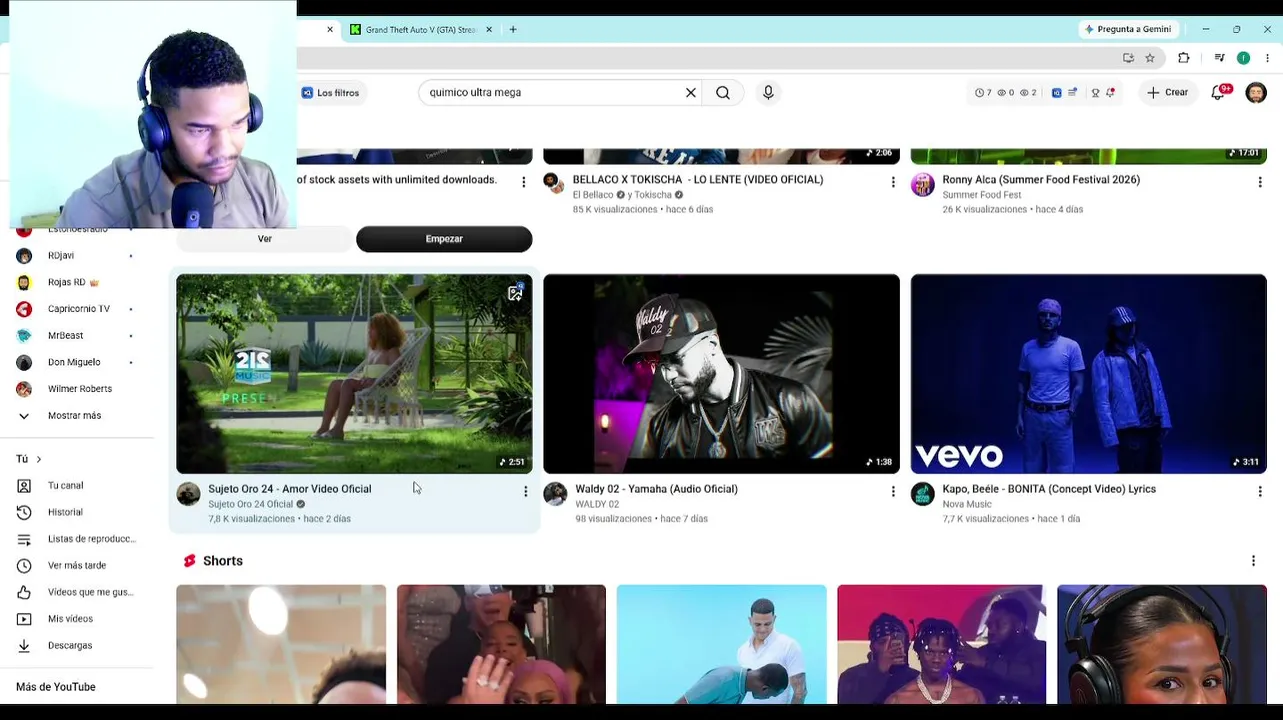Open Ver más tarde in sidebar

pos(76,566)
